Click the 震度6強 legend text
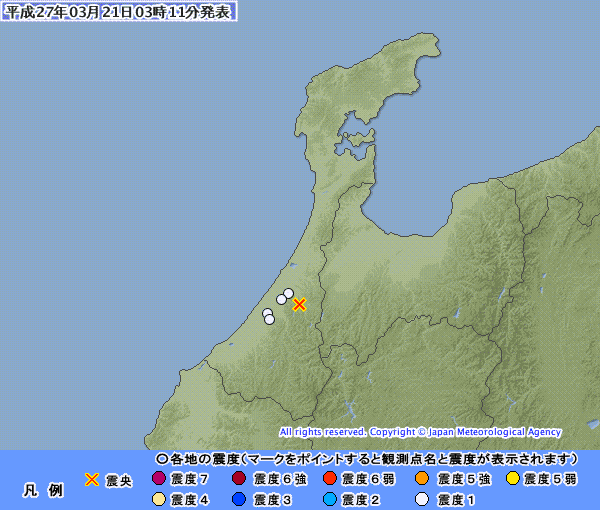 coord(280,479)
